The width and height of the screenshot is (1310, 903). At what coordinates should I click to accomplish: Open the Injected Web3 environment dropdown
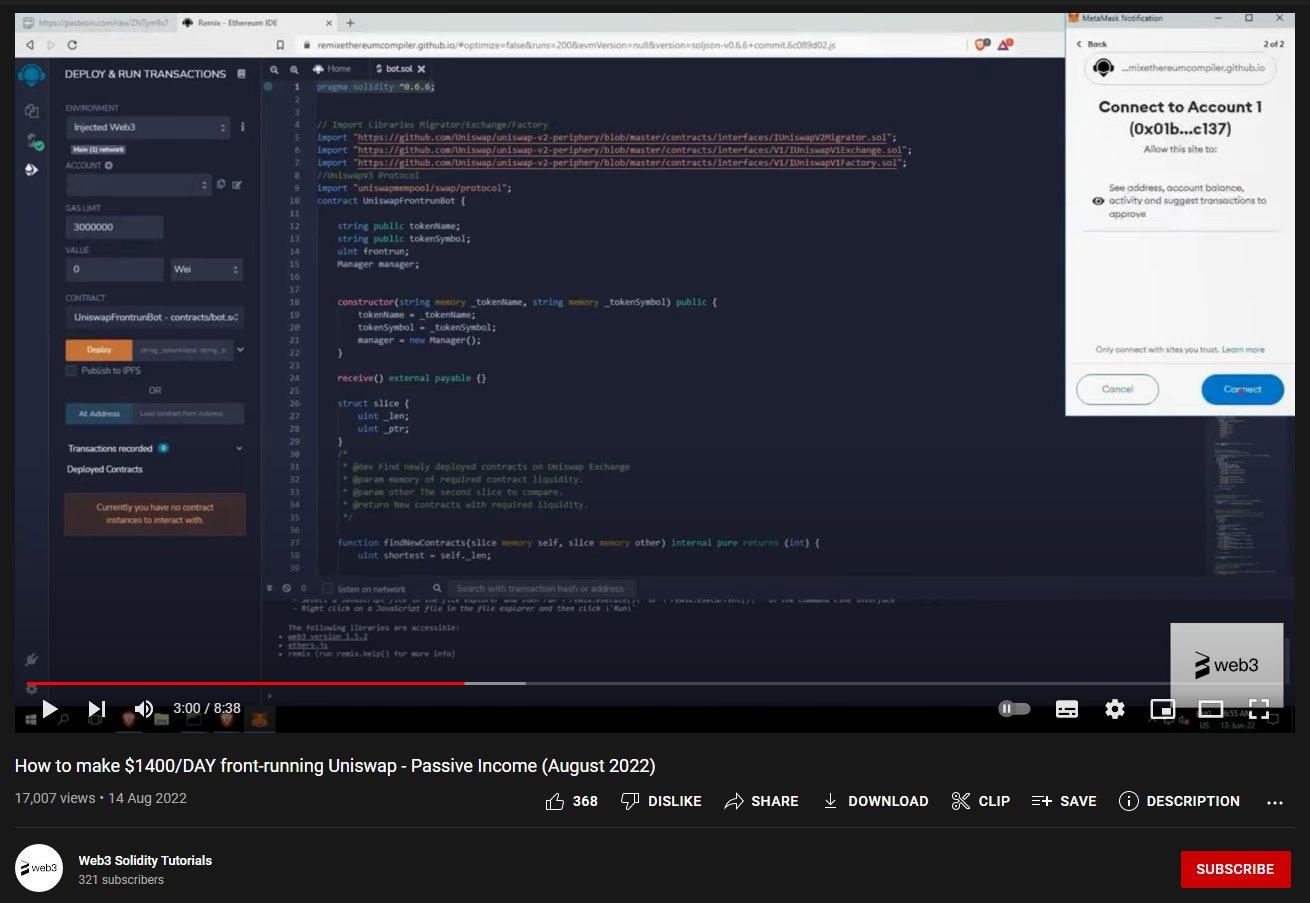coord(148,128)
